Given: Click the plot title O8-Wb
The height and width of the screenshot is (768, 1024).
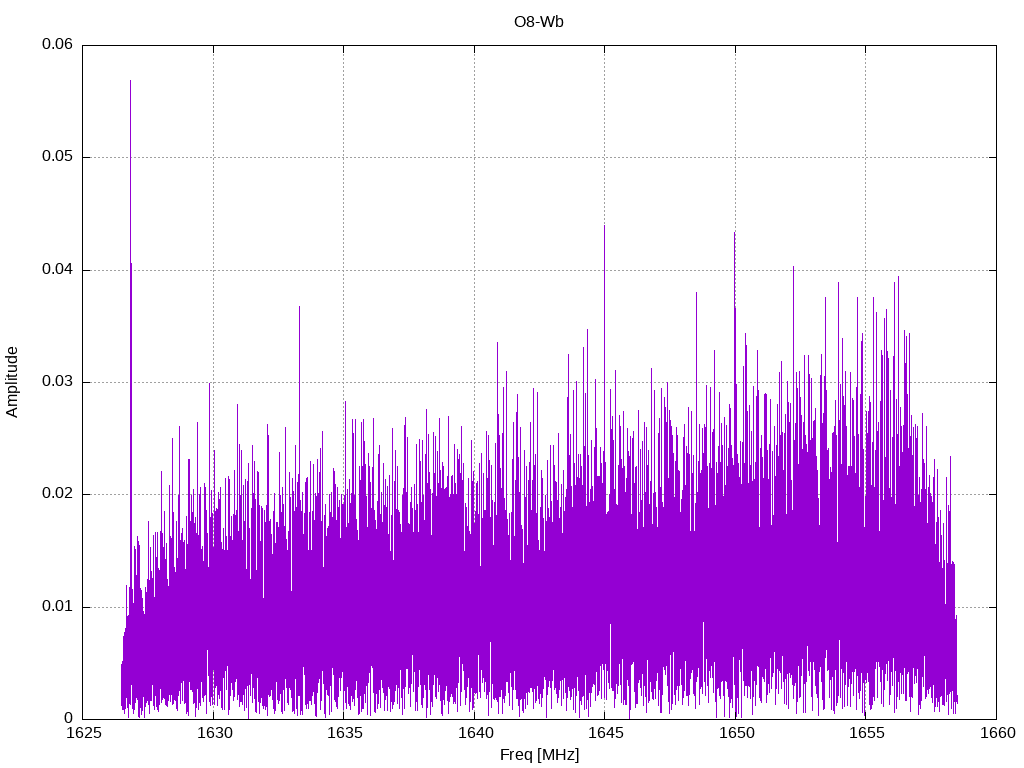Looking at the screenshot, I should pos(538,22).
